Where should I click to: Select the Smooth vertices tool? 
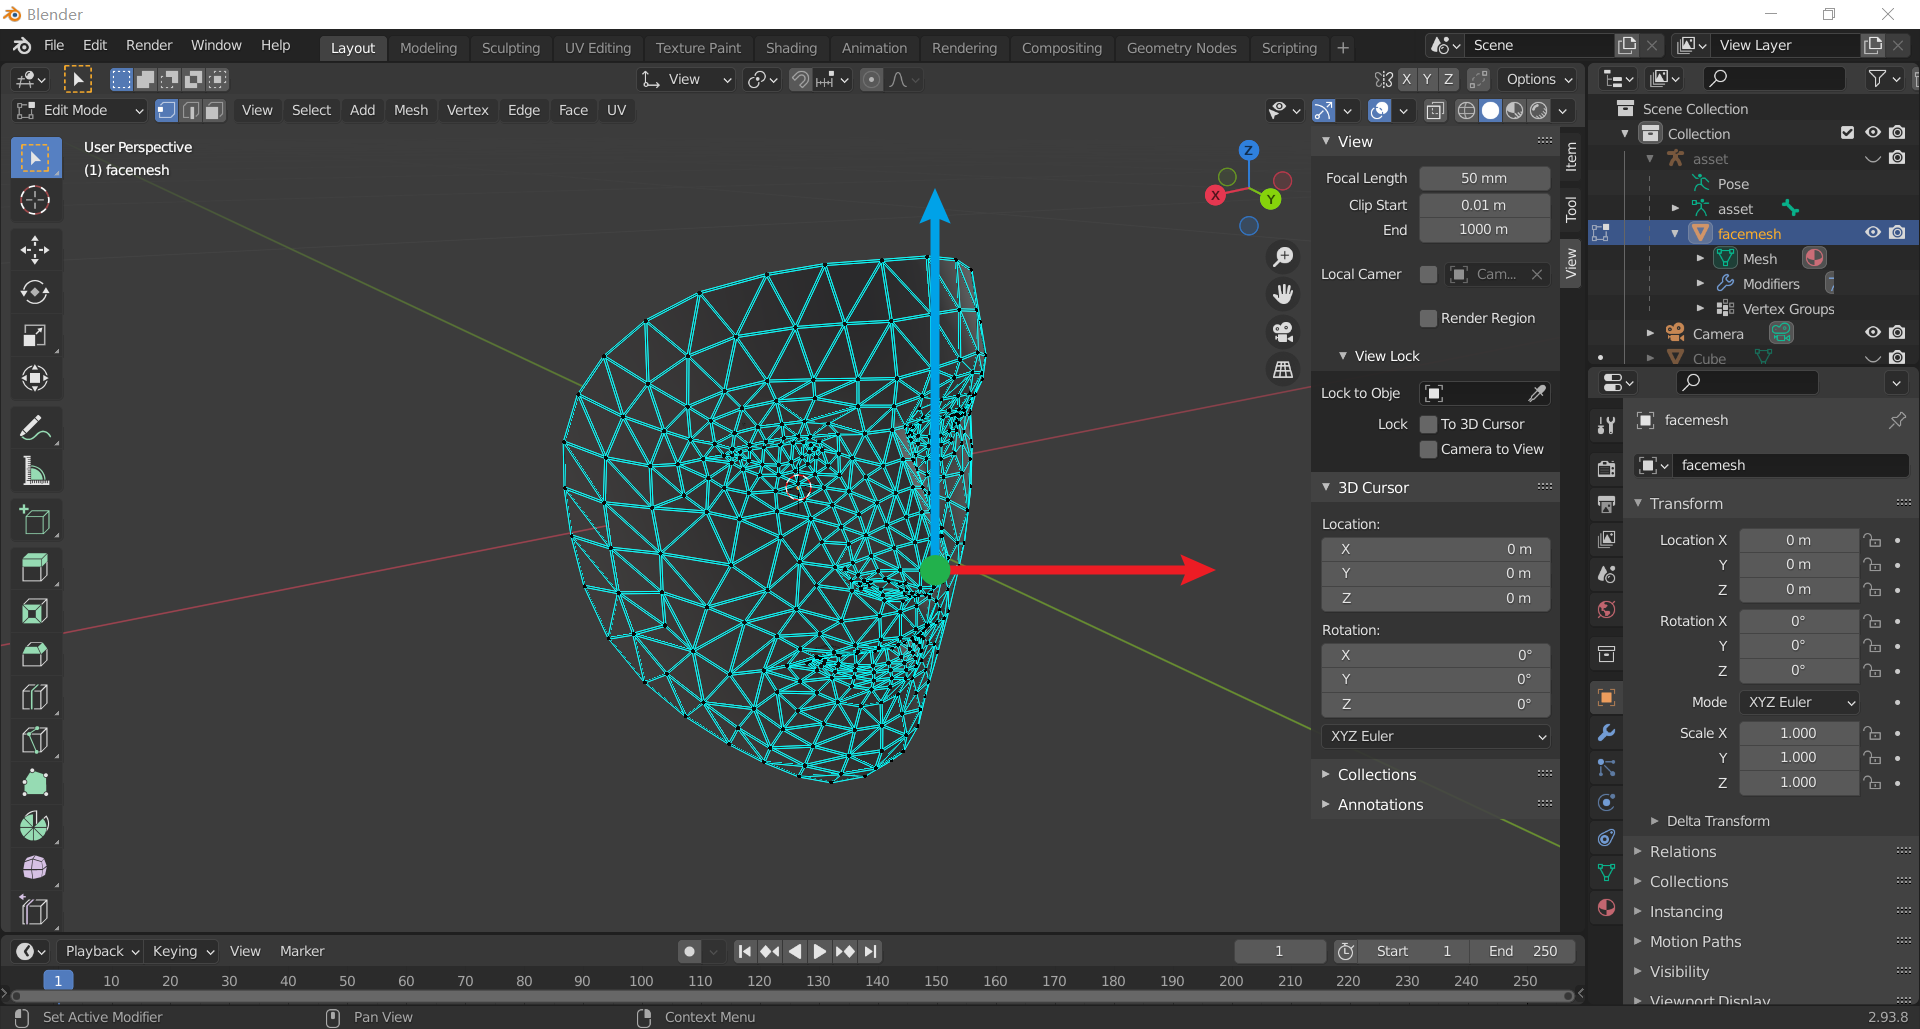35,868
